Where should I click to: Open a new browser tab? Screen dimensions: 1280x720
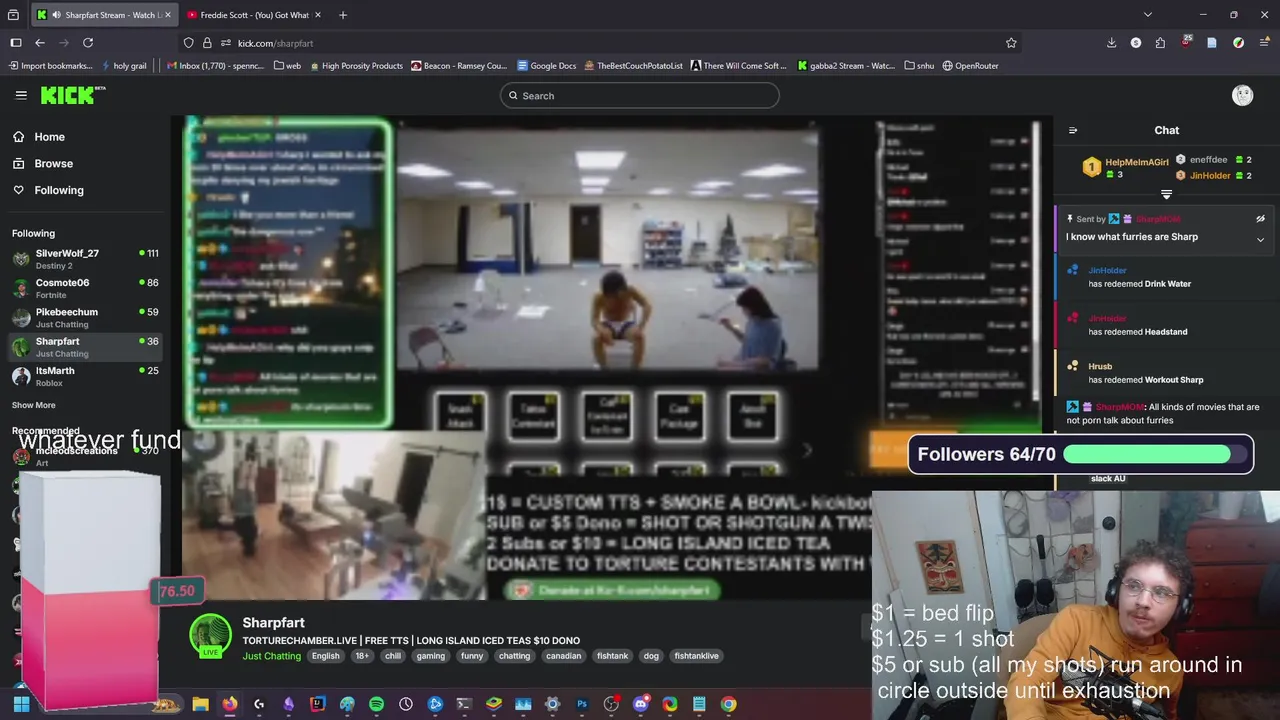[342, 15]
